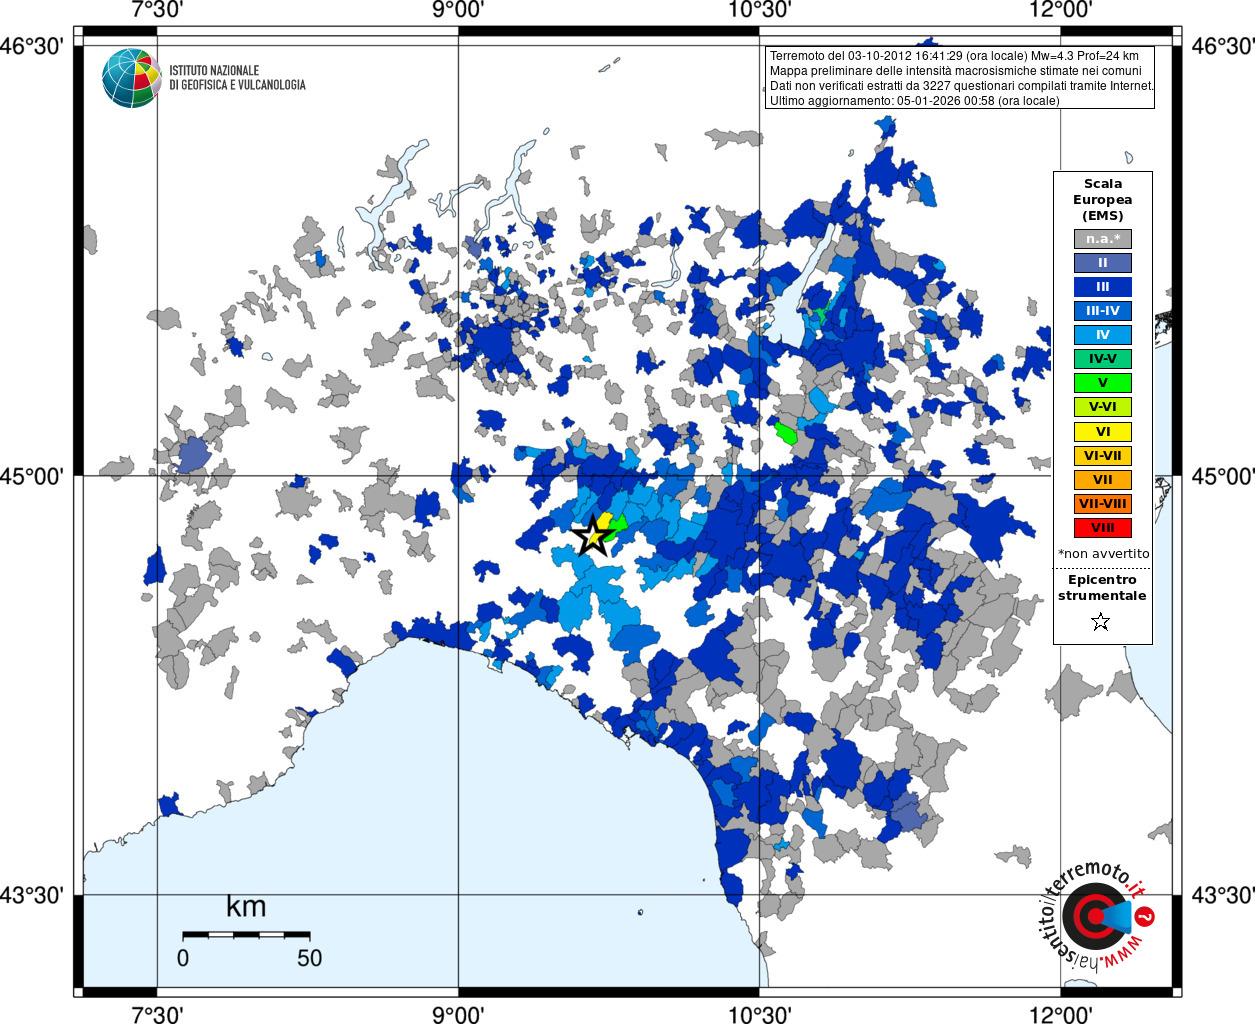
Task: Click the 'Epicentro strumentale' legend label
Action: click(1102, 587)
